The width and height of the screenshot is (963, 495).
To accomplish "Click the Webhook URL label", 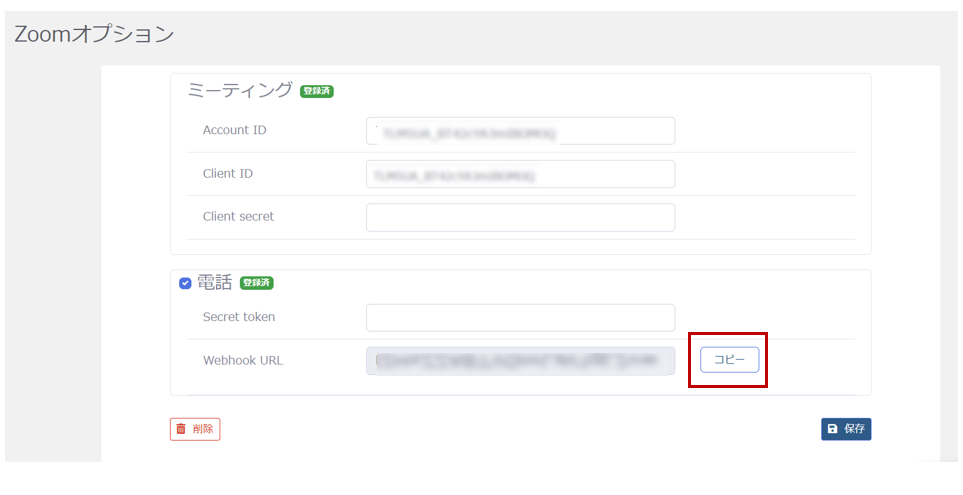I will 242,360.
